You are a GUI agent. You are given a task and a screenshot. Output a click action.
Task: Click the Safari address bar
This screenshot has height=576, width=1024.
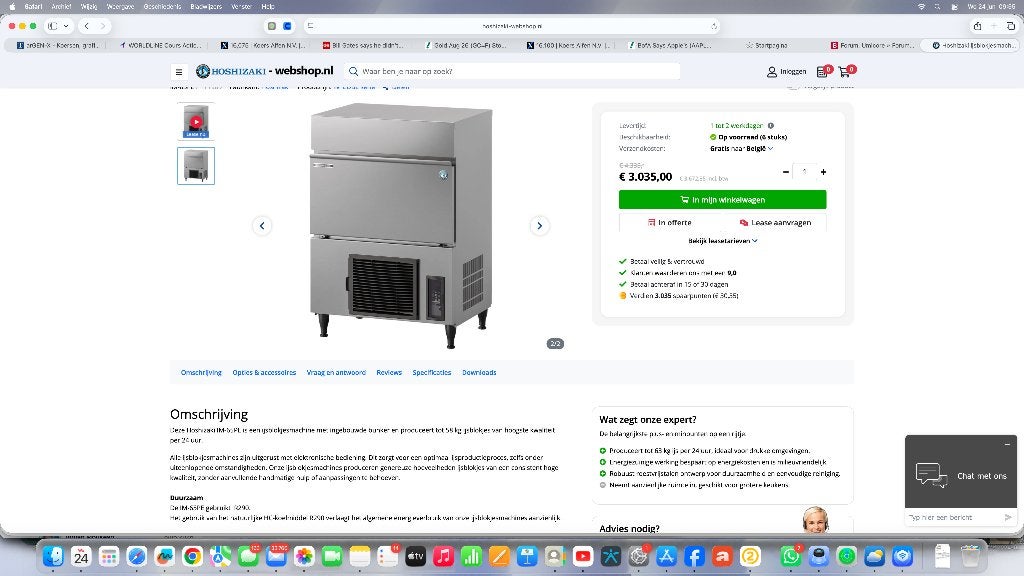[512, 26]
